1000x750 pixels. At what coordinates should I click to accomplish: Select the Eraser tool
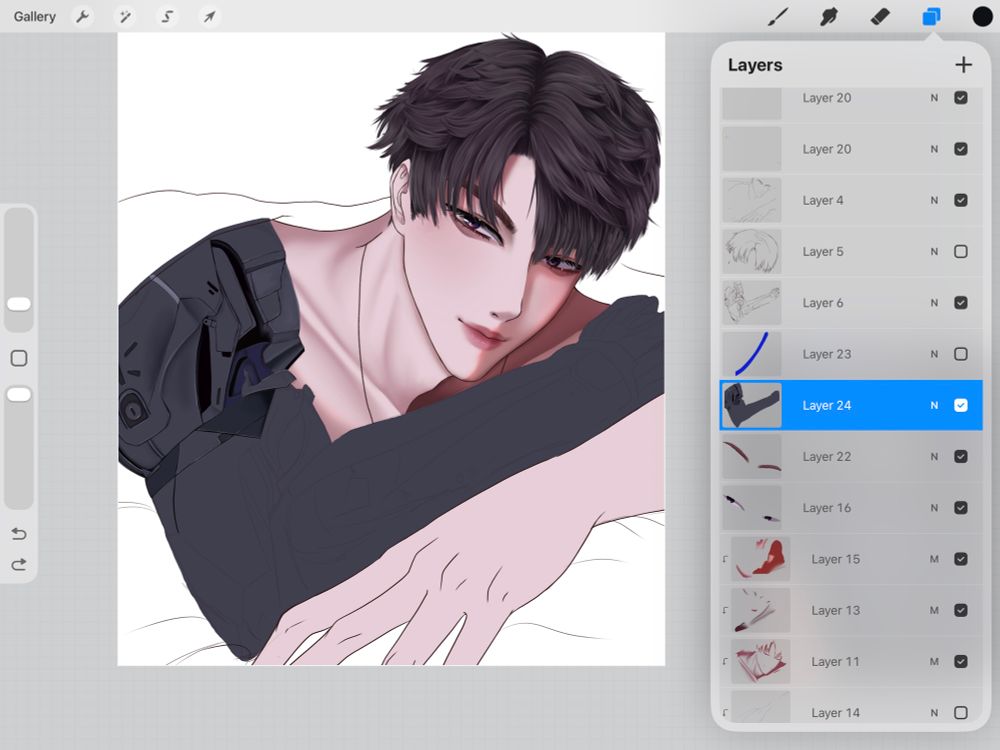pyautogui.click(x=880, y=17)
